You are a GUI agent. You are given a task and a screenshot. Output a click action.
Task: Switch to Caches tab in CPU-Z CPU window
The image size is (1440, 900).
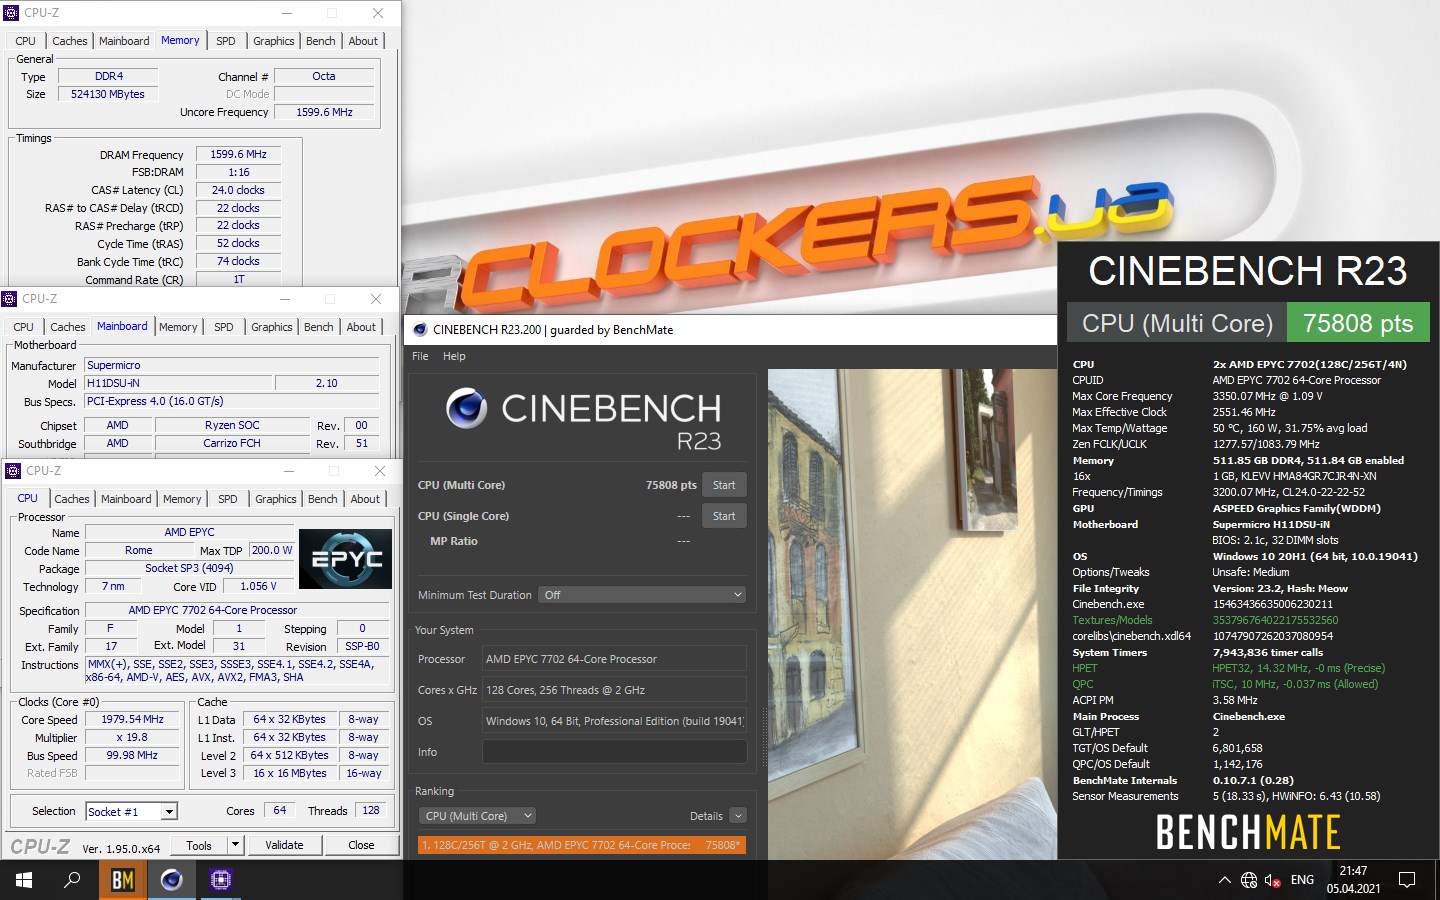tap(71, 499)
